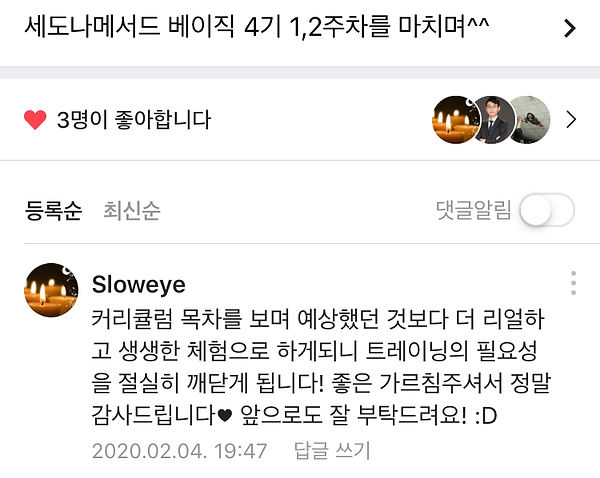The image size is (600, 478).
Task: Click the 답글 쓰기 reply button
Action: (x=332, y=450)
